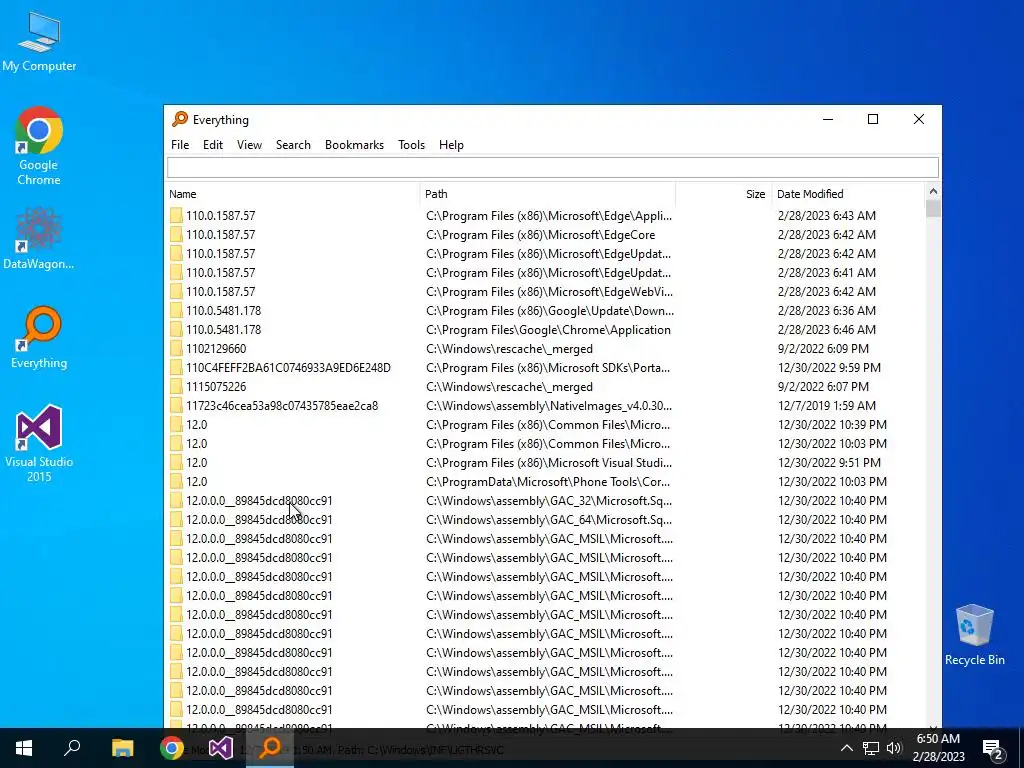The image size is (1024, 768).
Task: Click date 12/30/2022 9:51 PM
Action: [829, 462]
